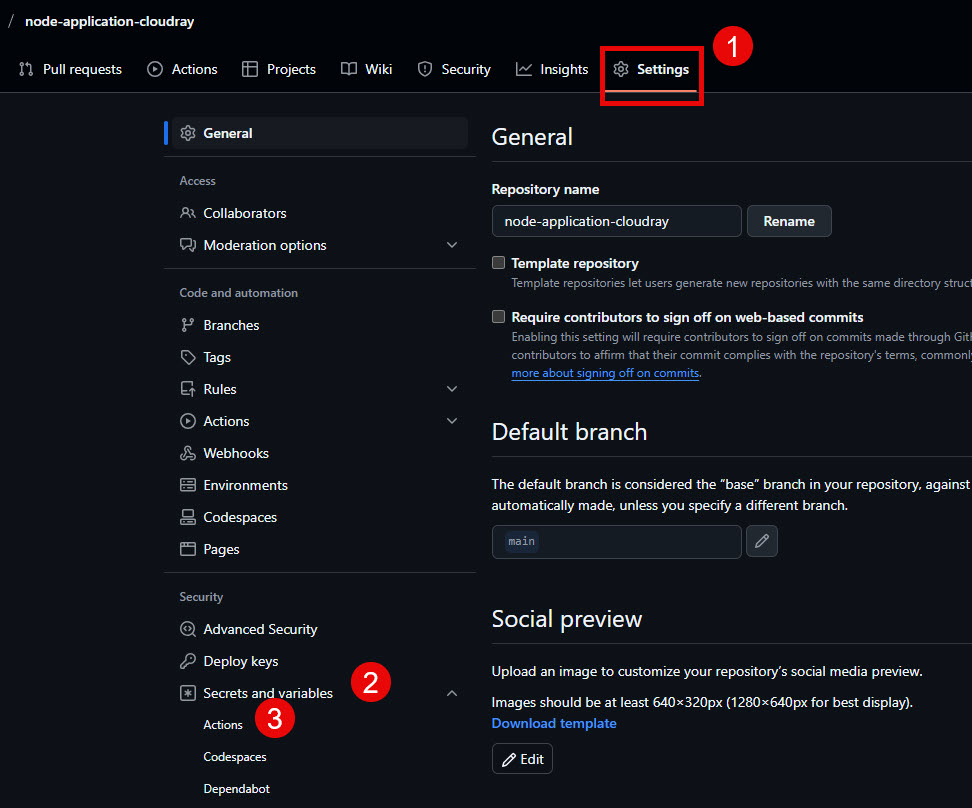Check Require contributors to sign off
The width and height of the screenshot is (972, 808).
click(x=498, y=316)
